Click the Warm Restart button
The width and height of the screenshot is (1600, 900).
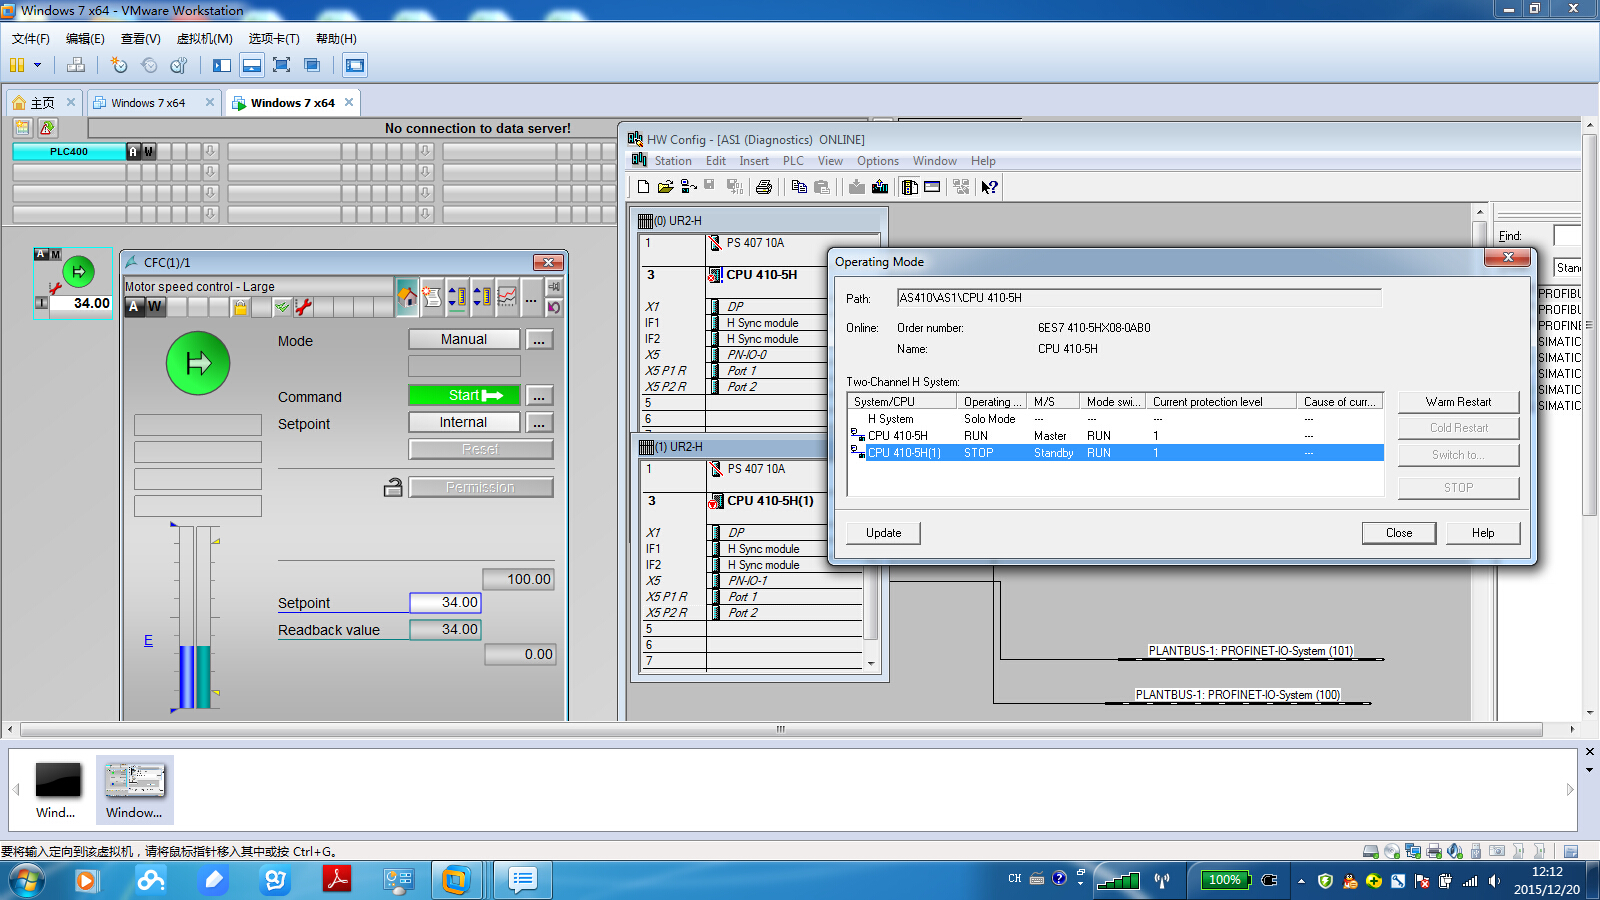click(1458, 402)
